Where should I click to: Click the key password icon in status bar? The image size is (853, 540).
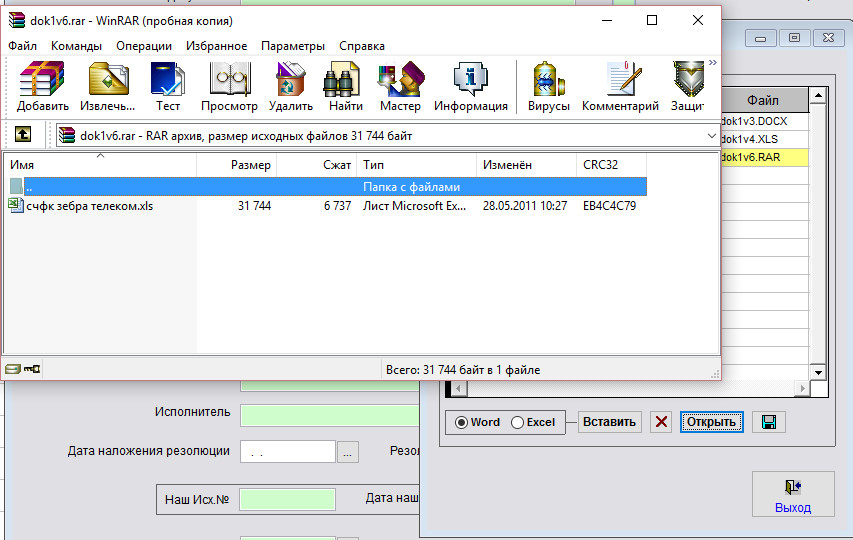click(32, 369)
